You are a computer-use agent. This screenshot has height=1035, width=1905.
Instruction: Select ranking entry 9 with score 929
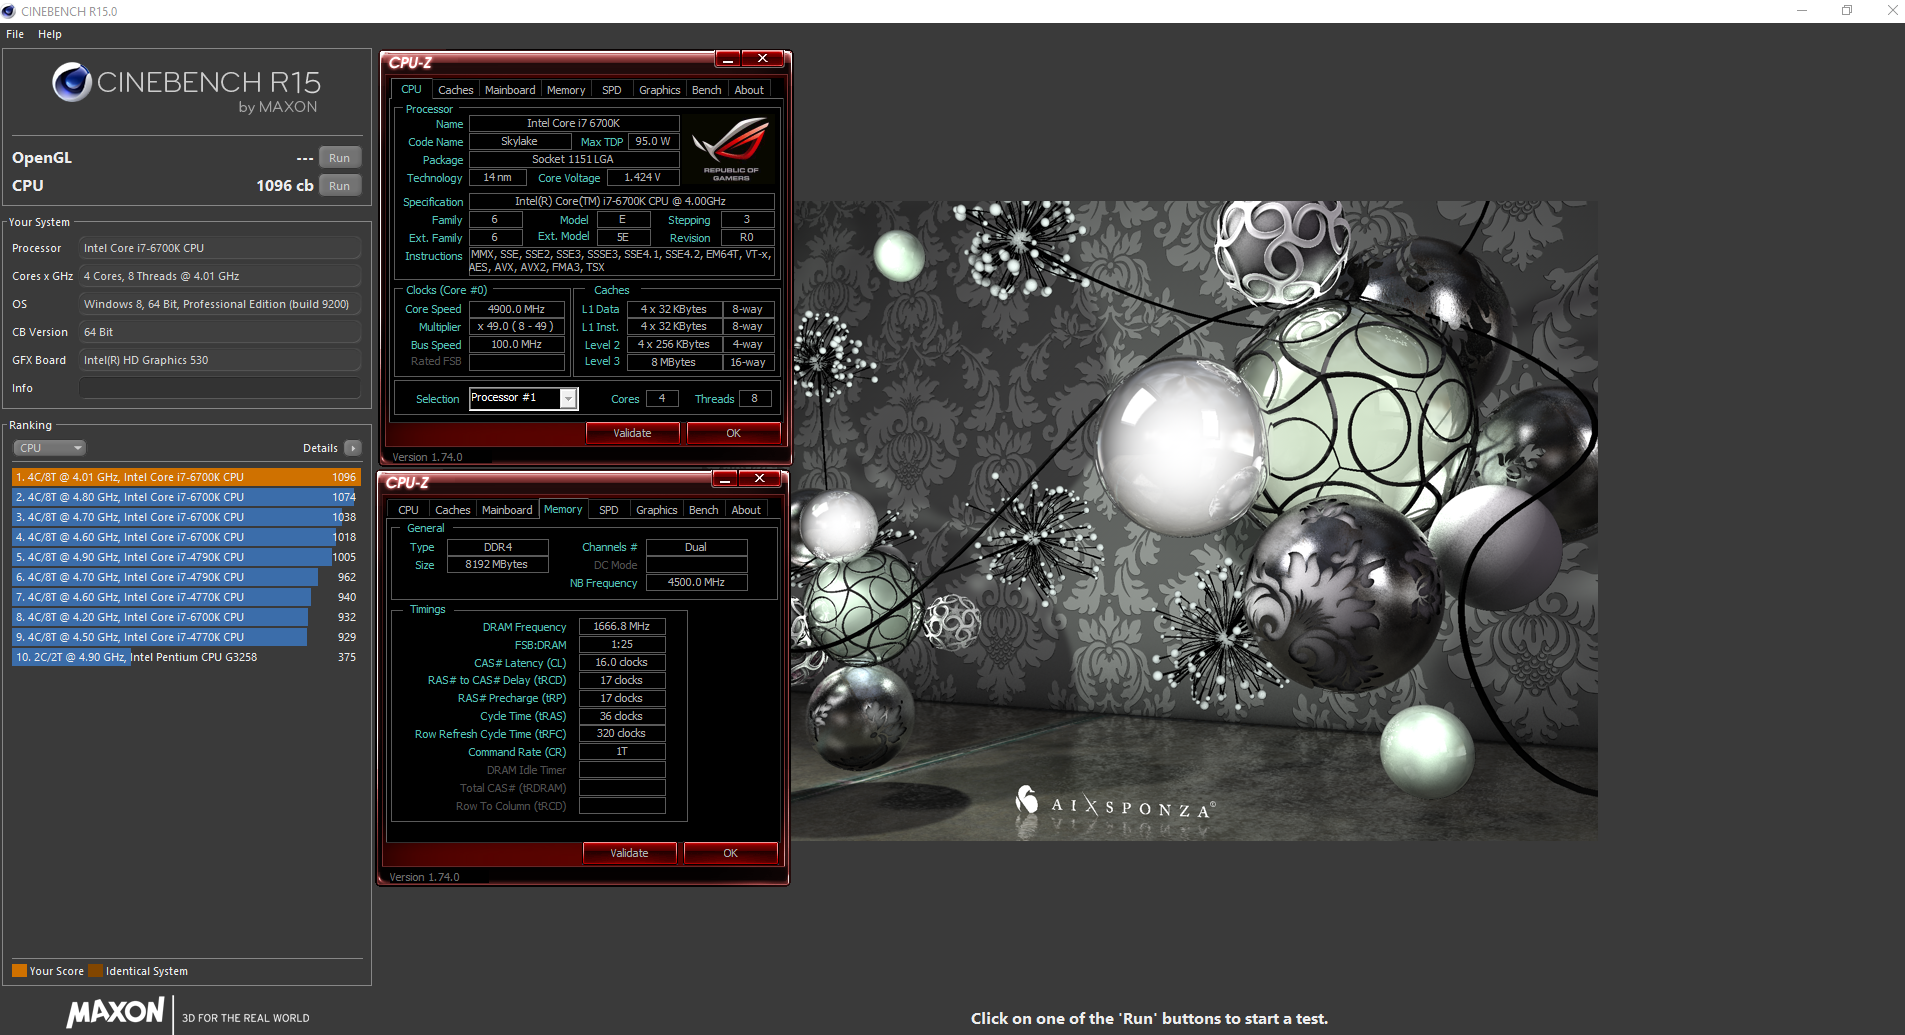point(186,637)
